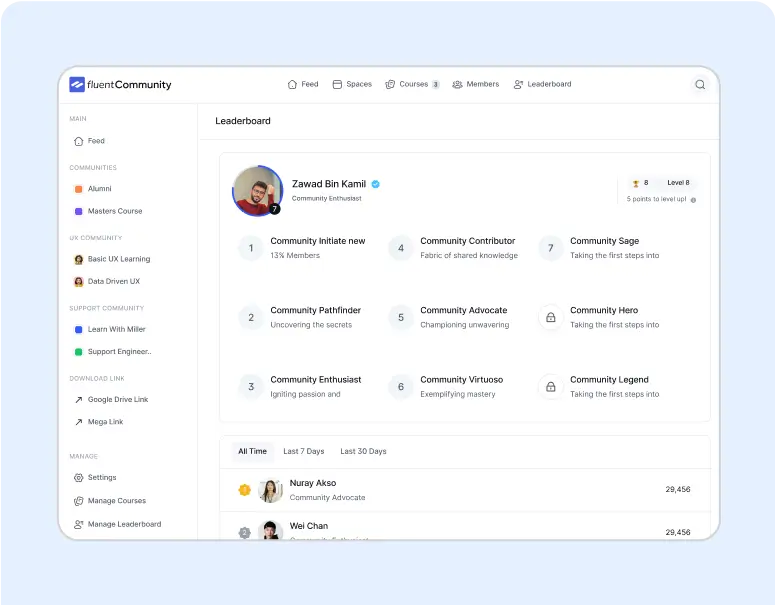
Task: Click Zawad Bin Kamil profile photo
Action: tap(258, 190)
